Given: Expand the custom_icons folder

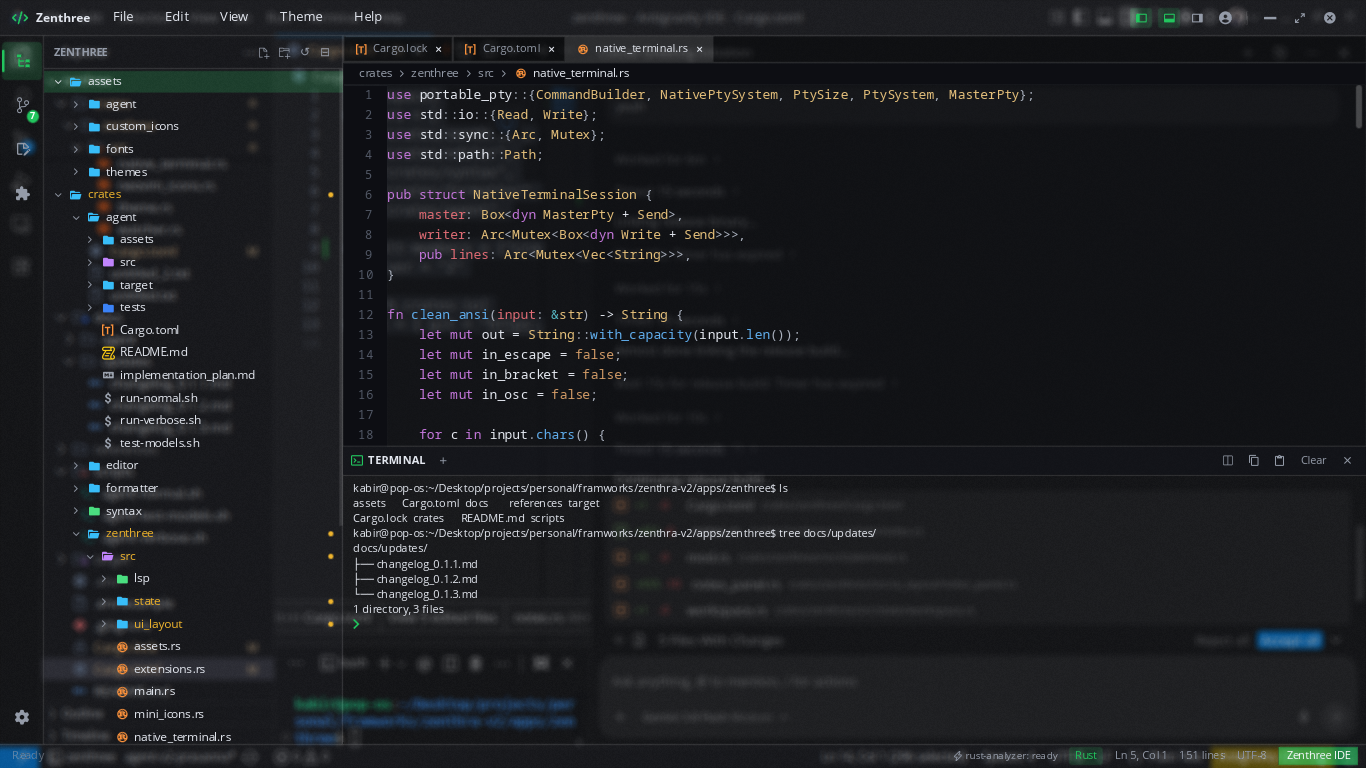Looking at the screenshot, I should [x=76, y=126].
